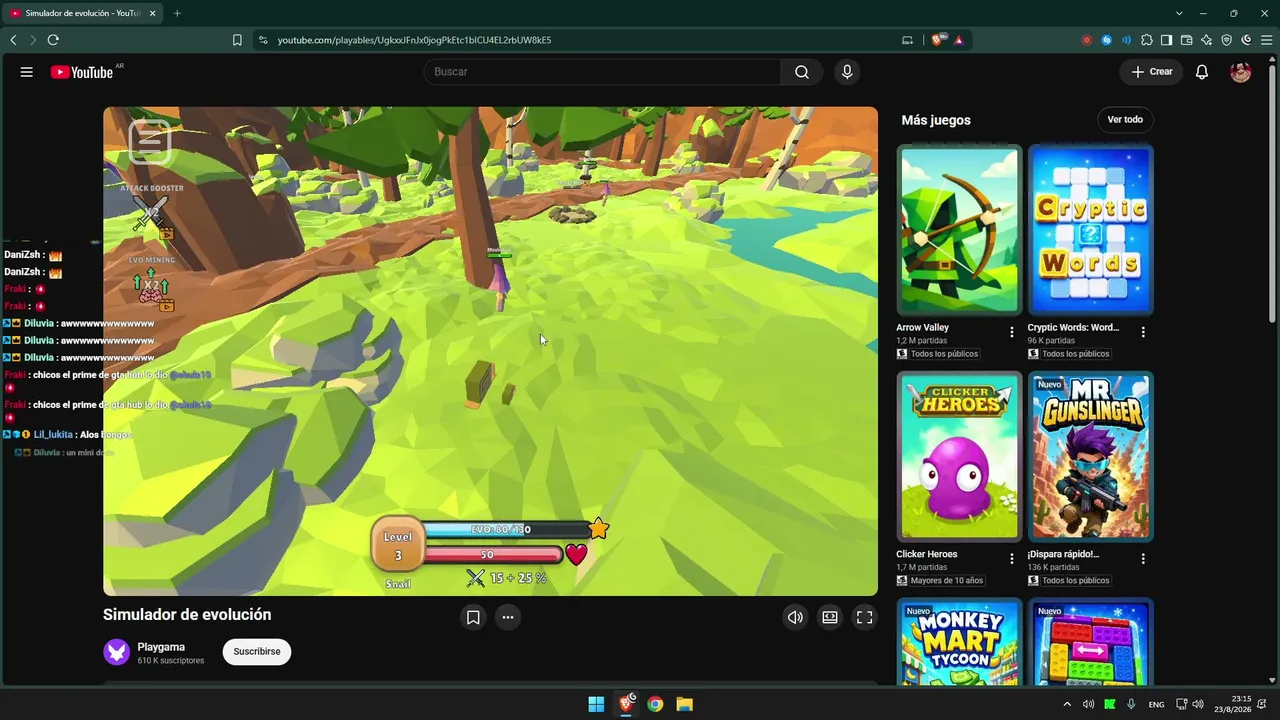Open the Mr Gunslinger game thumbnail
1280x720 pixels.
[x=1091, y=457]
